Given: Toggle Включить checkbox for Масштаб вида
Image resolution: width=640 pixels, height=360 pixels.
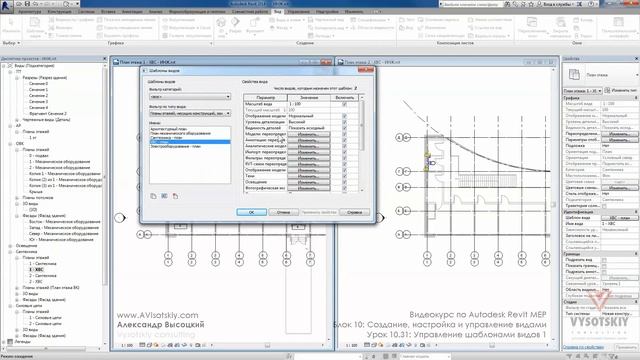Looking at the screenshot, I should [x=344, y=104].
